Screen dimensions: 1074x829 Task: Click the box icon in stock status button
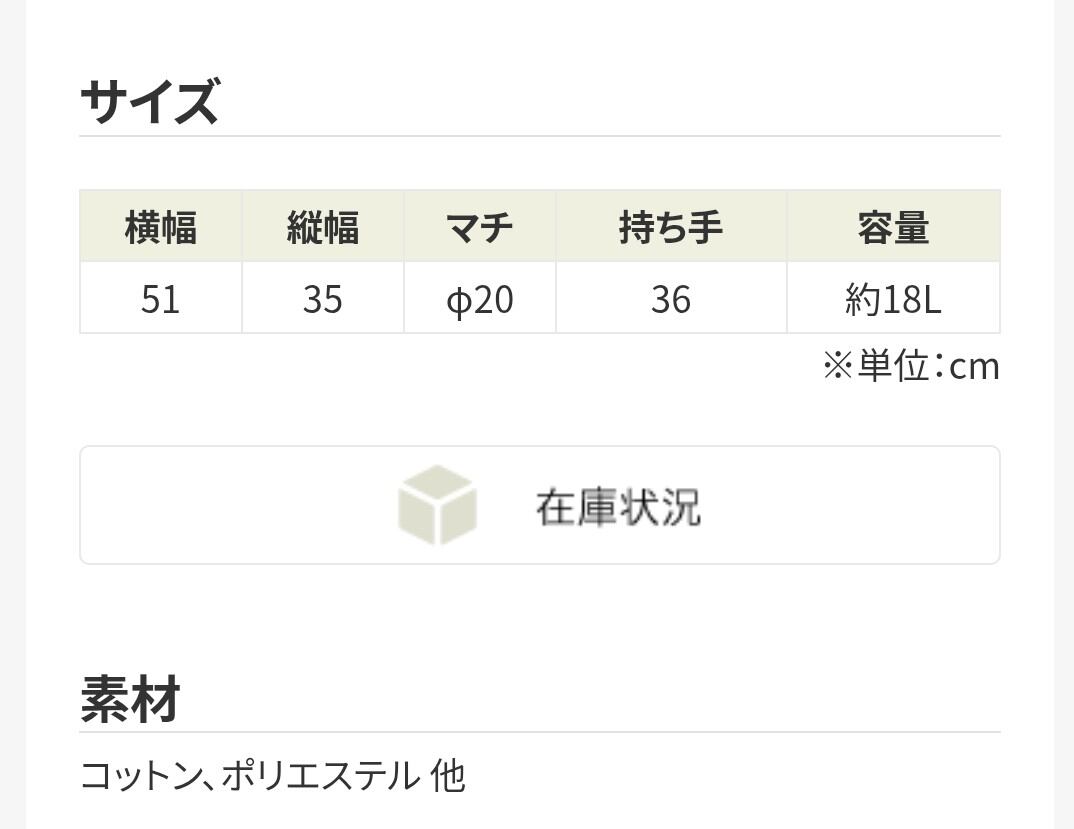(x=437, y=505)
